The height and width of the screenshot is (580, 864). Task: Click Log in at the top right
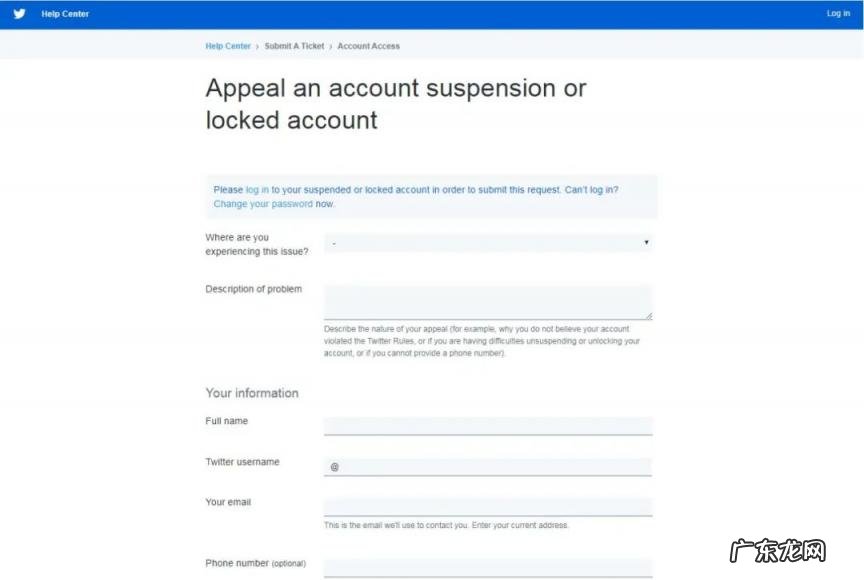838,14
